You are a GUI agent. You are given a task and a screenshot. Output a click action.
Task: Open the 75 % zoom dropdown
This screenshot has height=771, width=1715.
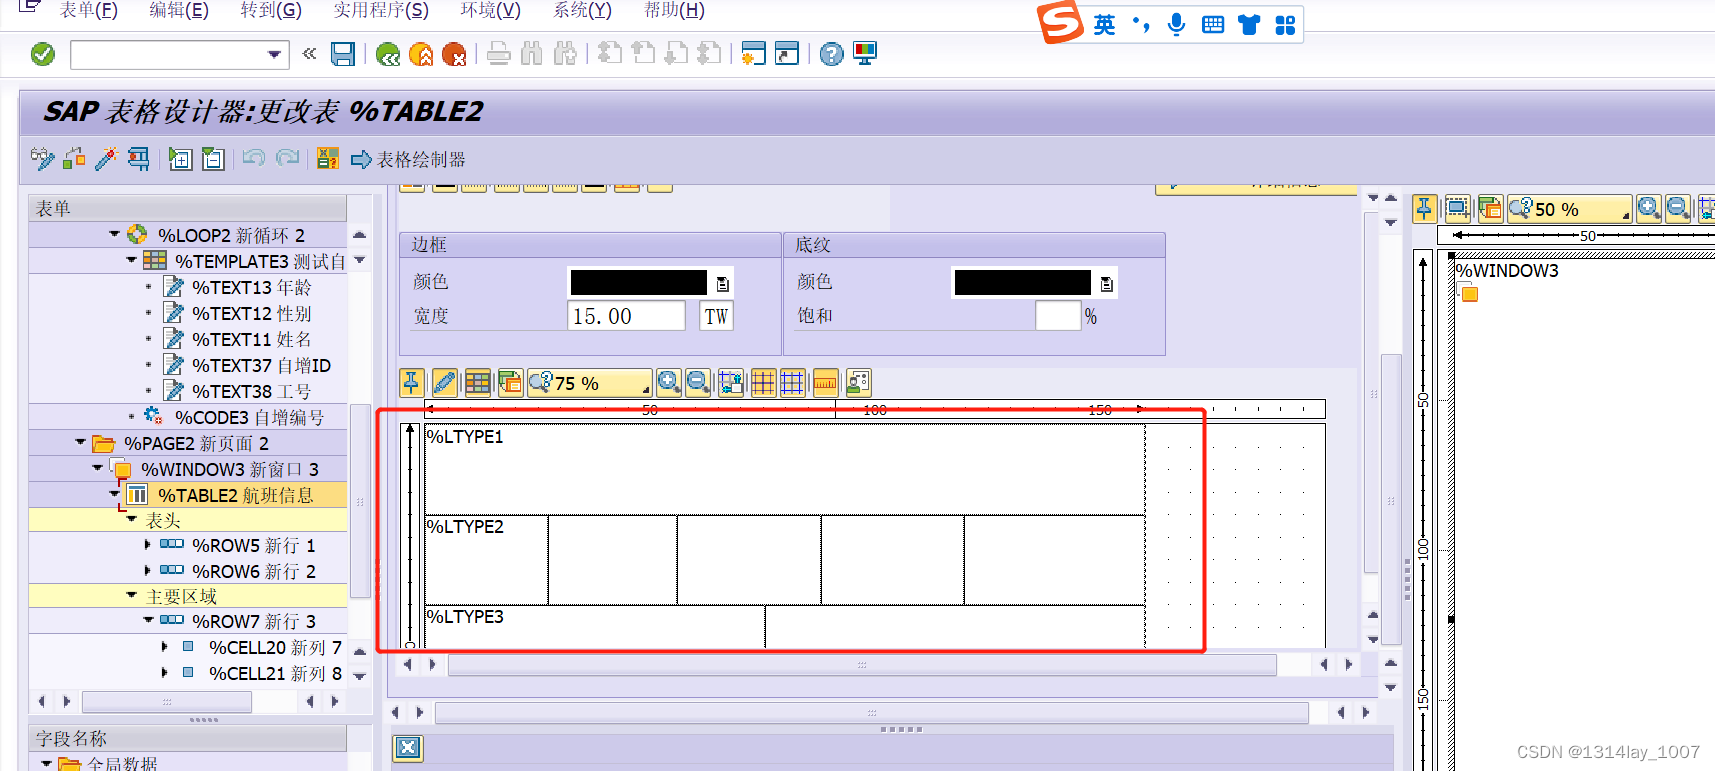point(645,388)
